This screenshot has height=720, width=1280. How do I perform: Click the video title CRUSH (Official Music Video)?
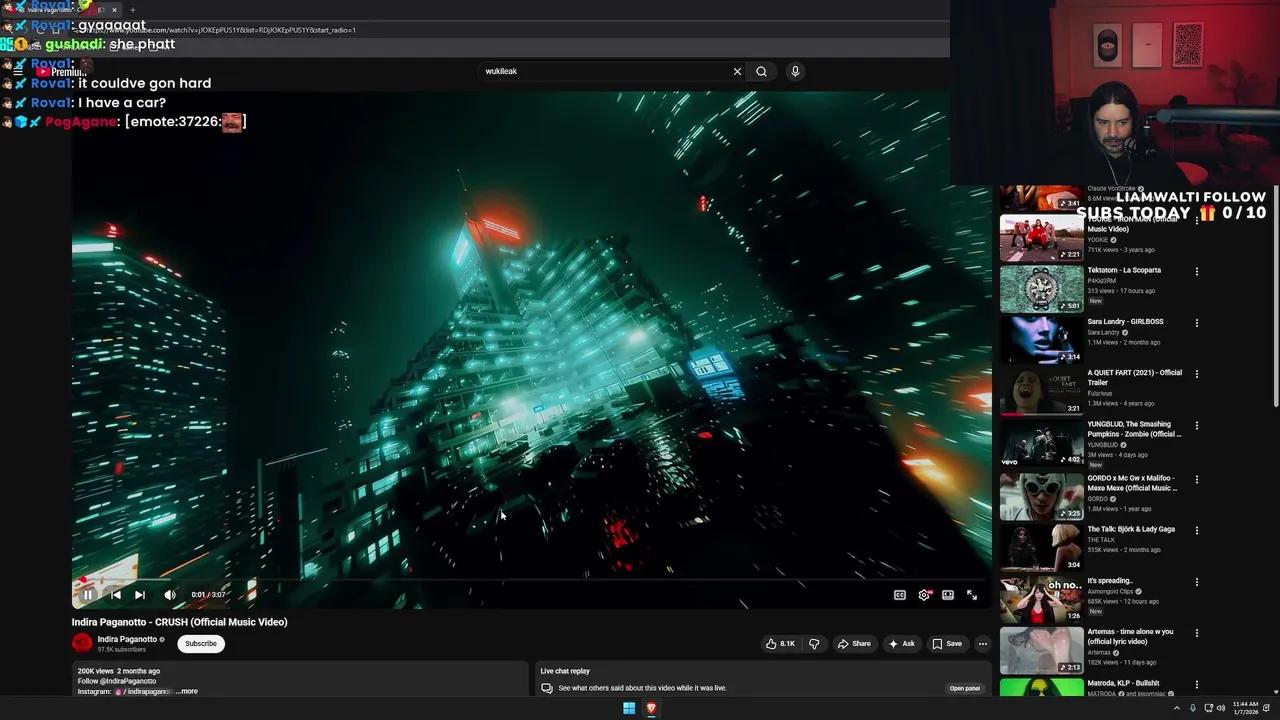pyautogui.click(x=179, y=622)
